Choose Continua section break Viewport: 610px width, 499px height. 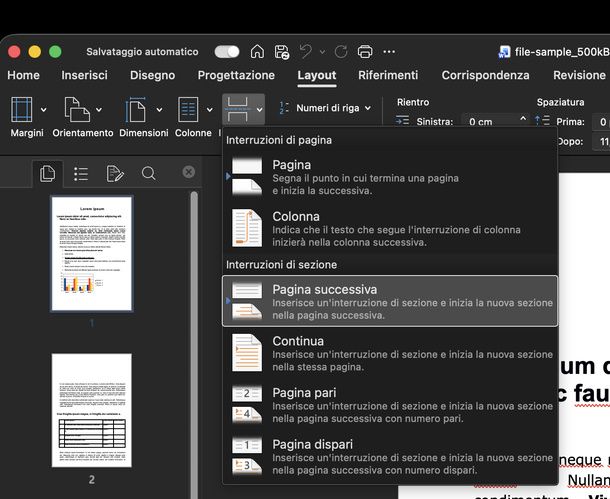pos(390,353)
